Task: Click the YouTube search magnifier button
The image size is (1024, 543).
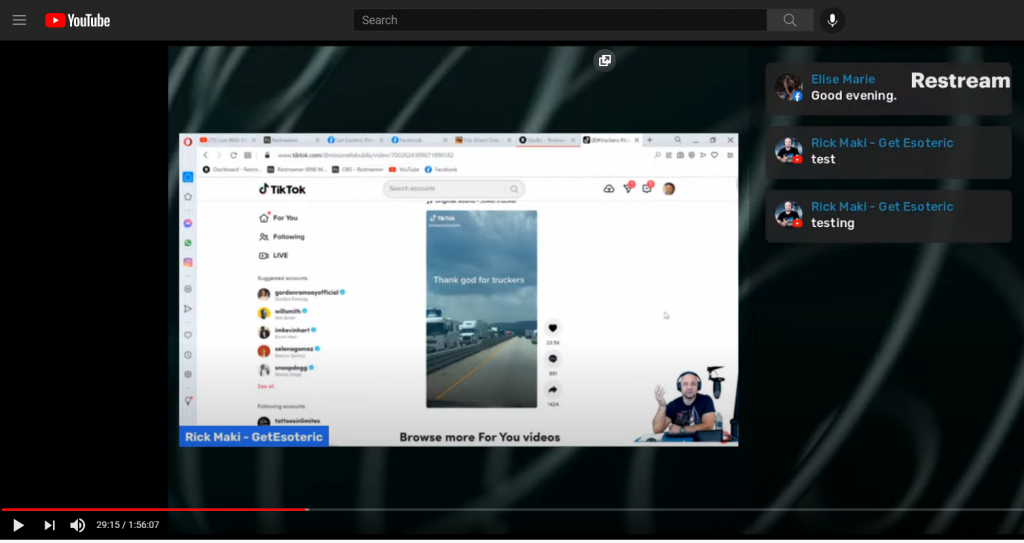Action: [x=790, y=20]
